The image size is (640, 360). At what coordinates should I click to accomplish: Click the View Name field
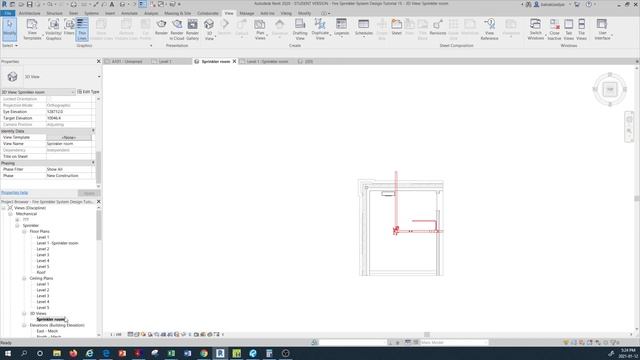pyautogui.click(x=69, y=144)
